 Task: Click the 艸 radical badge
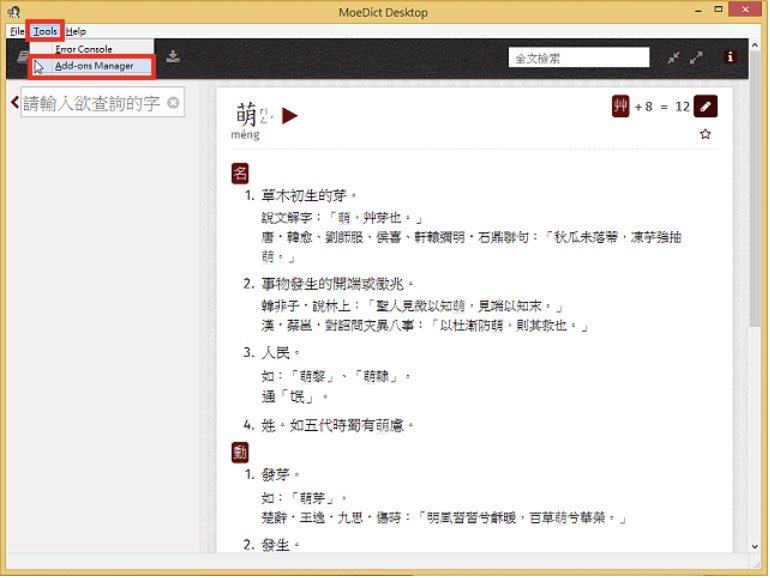[x=620, y=106]
